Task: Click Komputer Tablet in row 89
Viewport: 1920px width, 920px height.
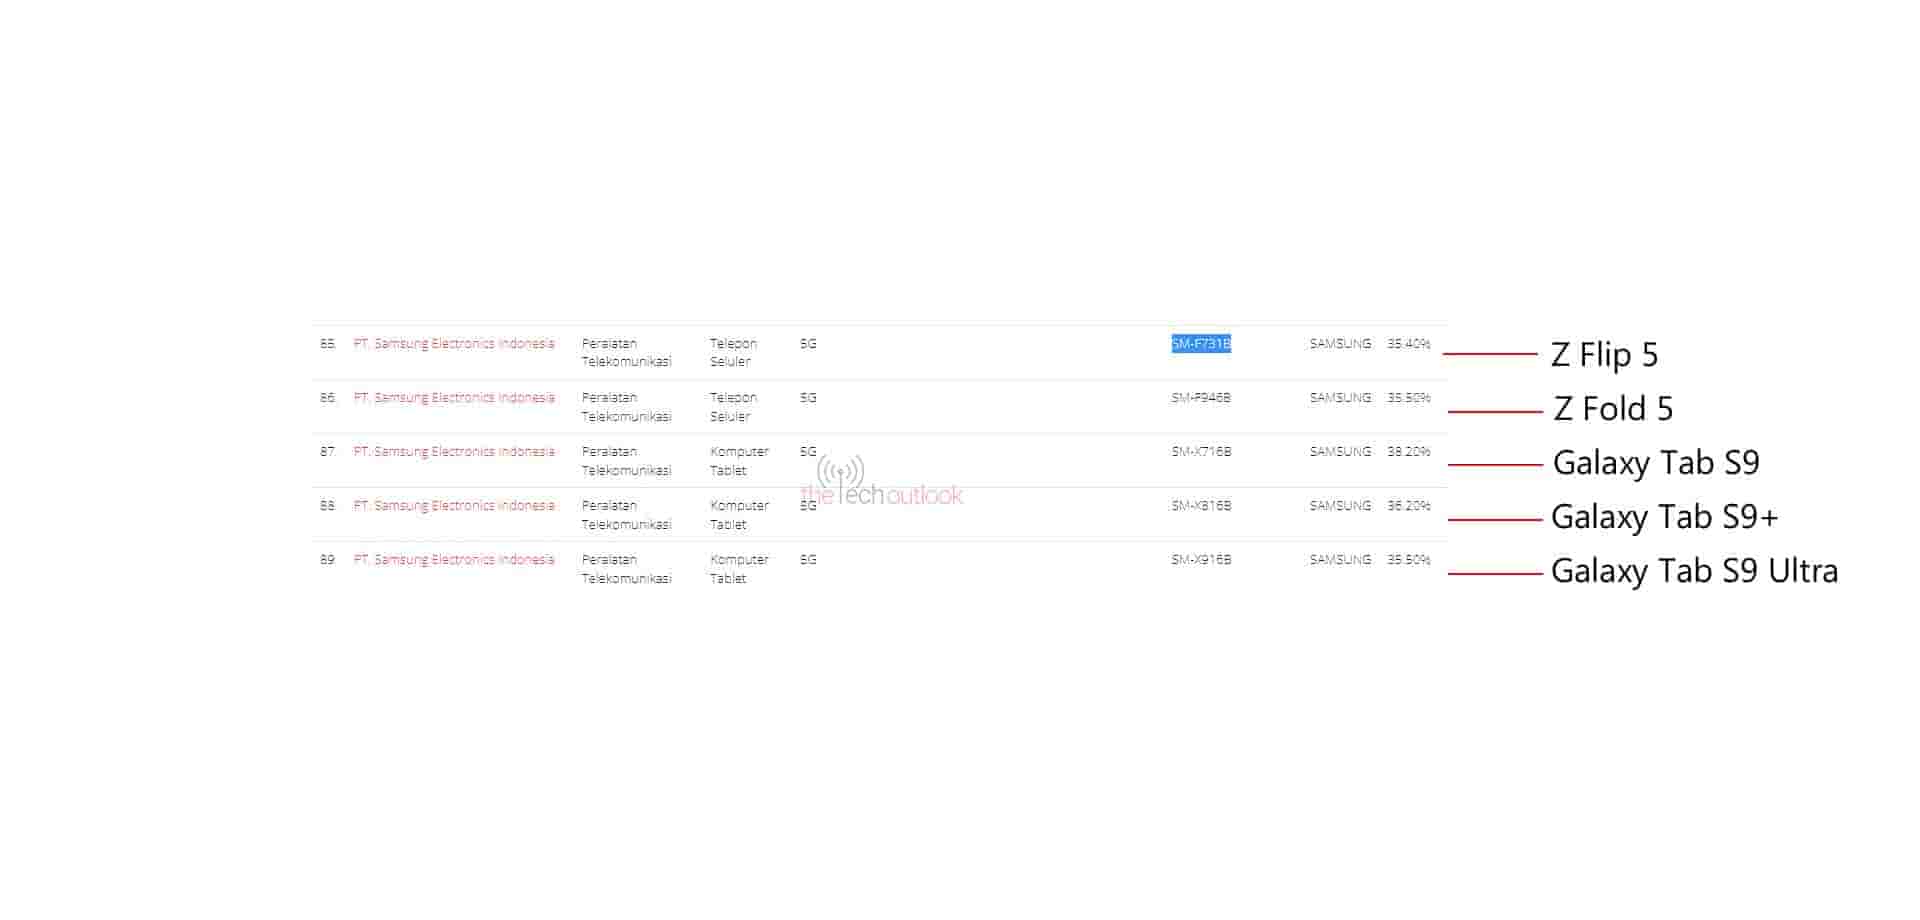Action: click(738, 569)
